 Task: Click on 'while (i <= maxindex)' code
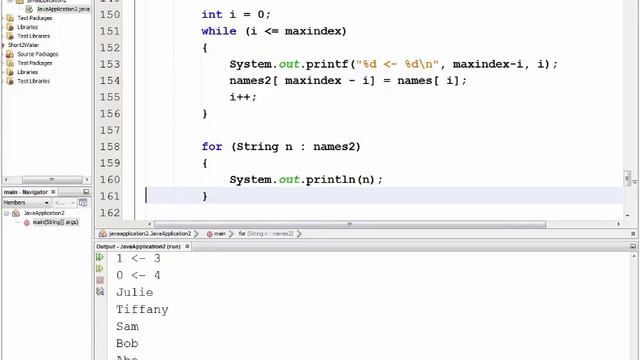(274, 31)
